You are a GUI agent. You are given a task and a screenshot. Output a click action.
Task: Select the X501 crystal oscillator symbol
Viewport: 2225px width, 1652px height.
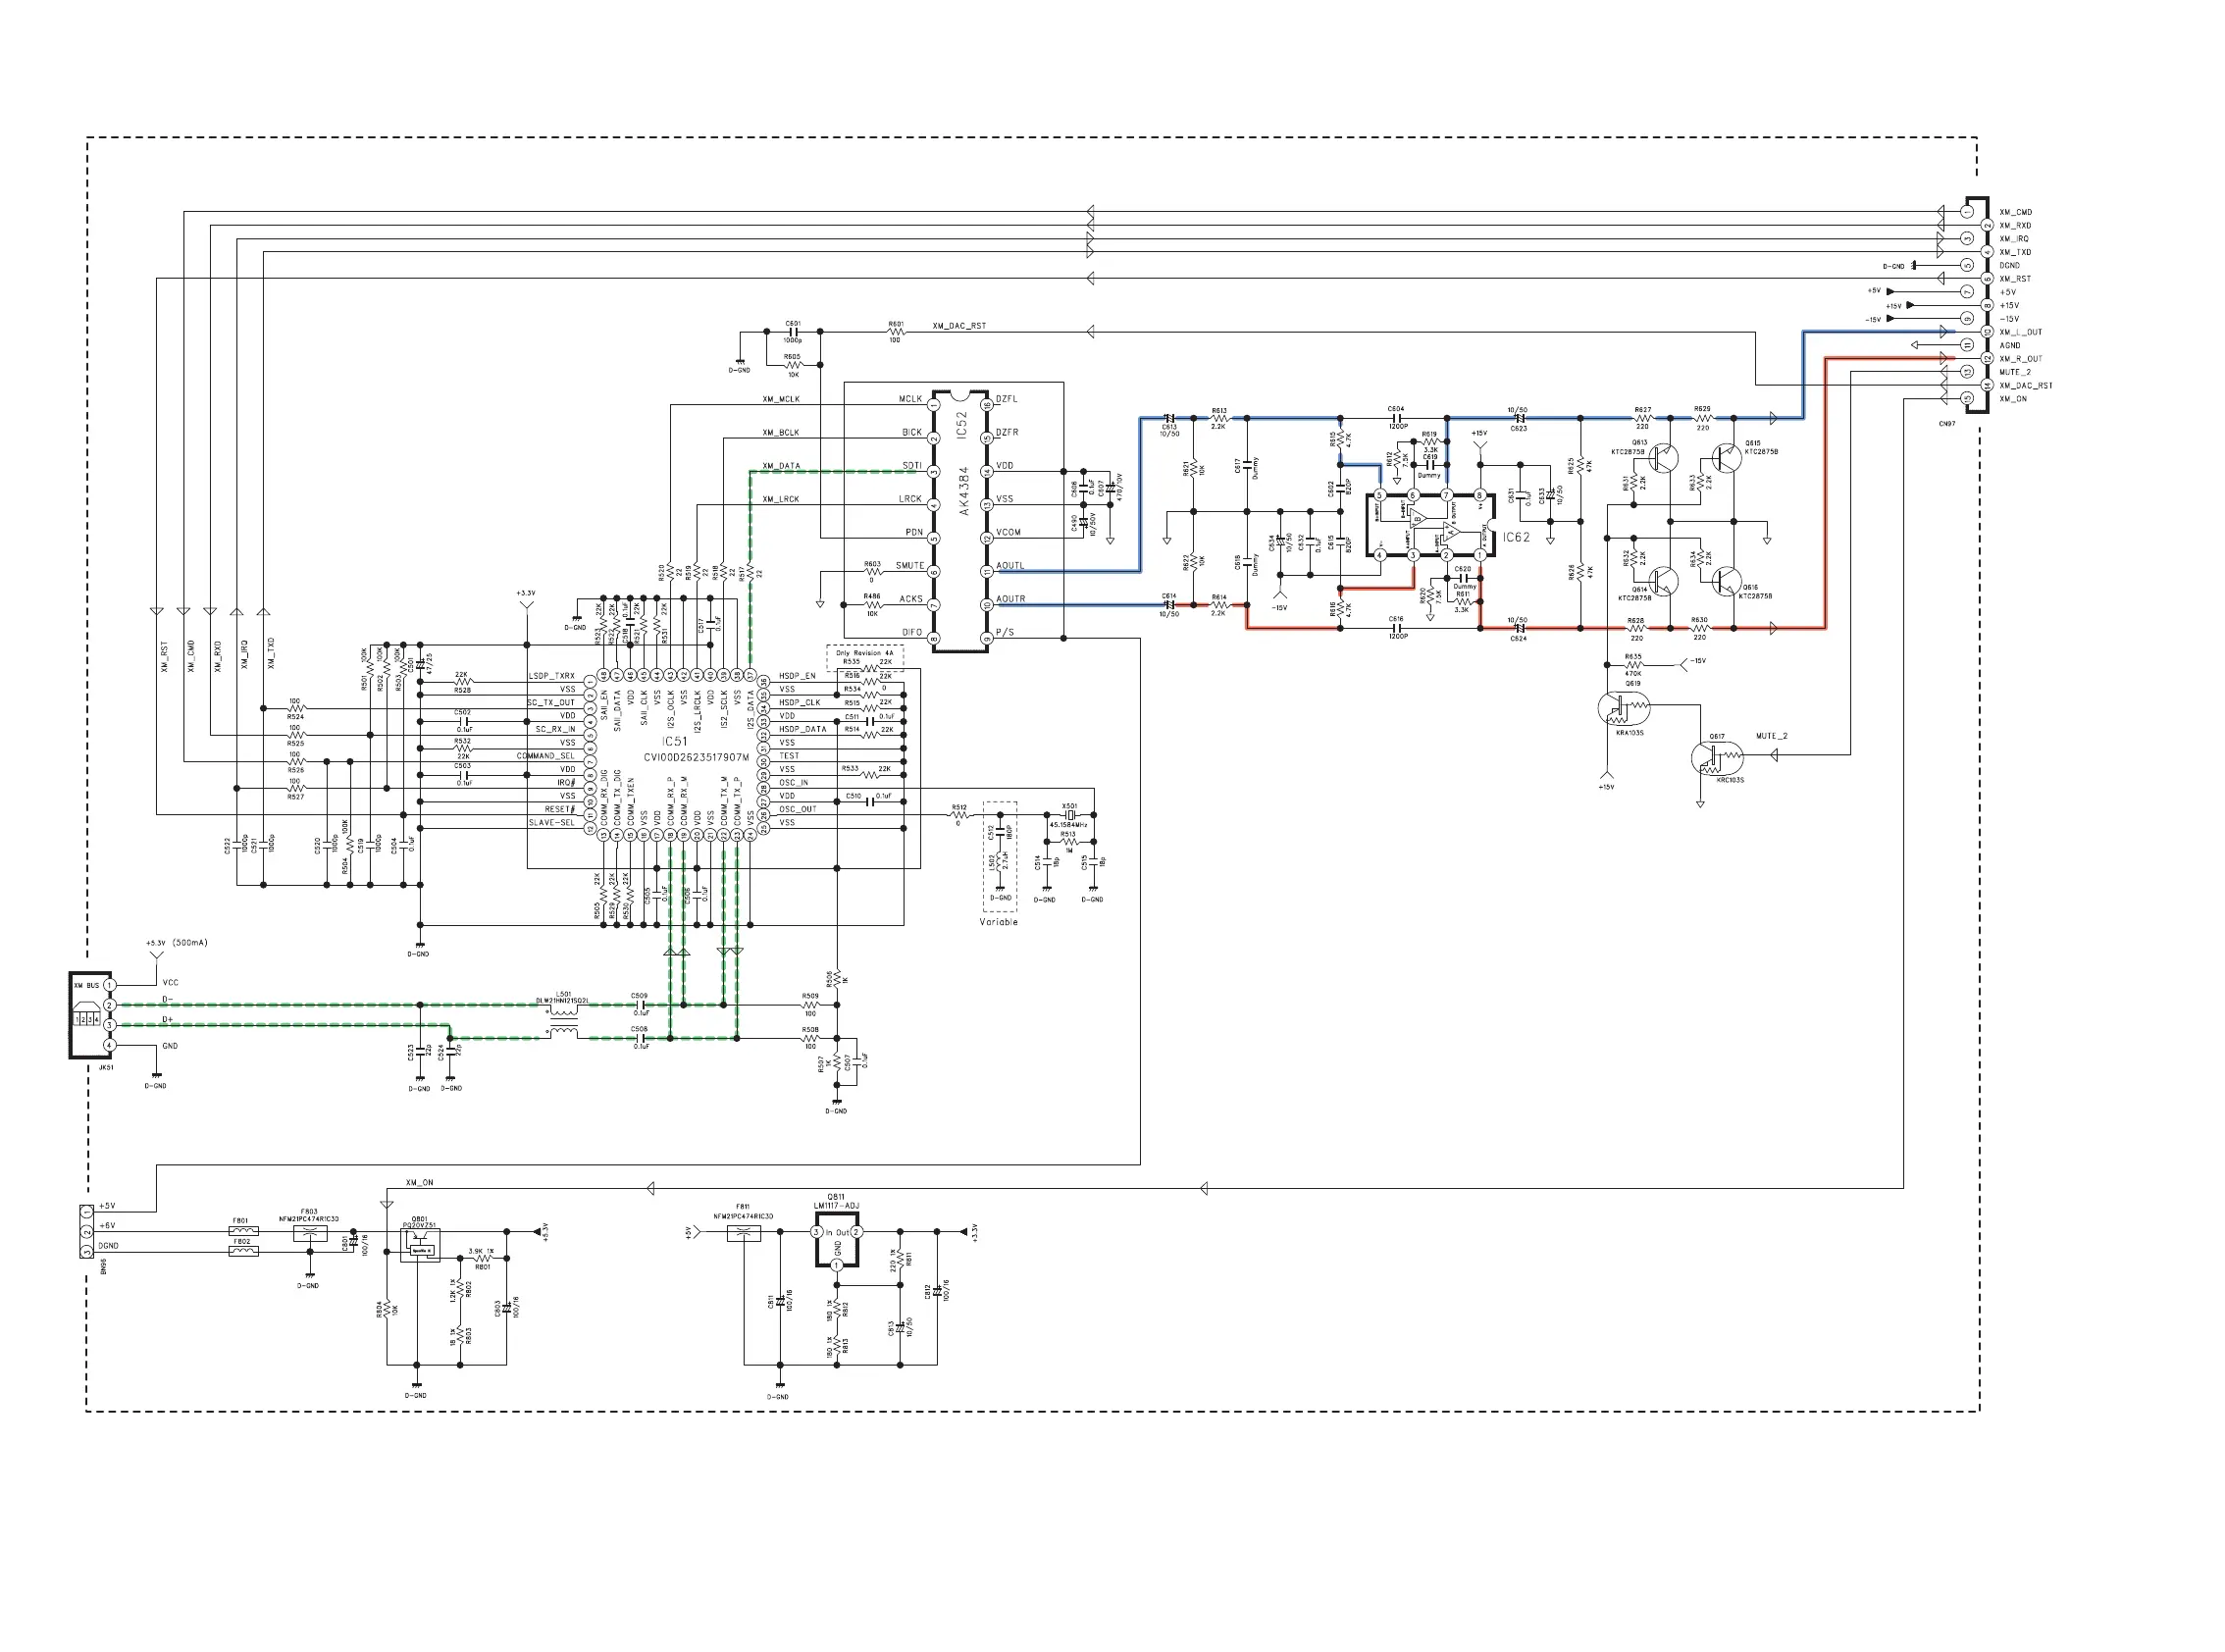coord(1070,815)
